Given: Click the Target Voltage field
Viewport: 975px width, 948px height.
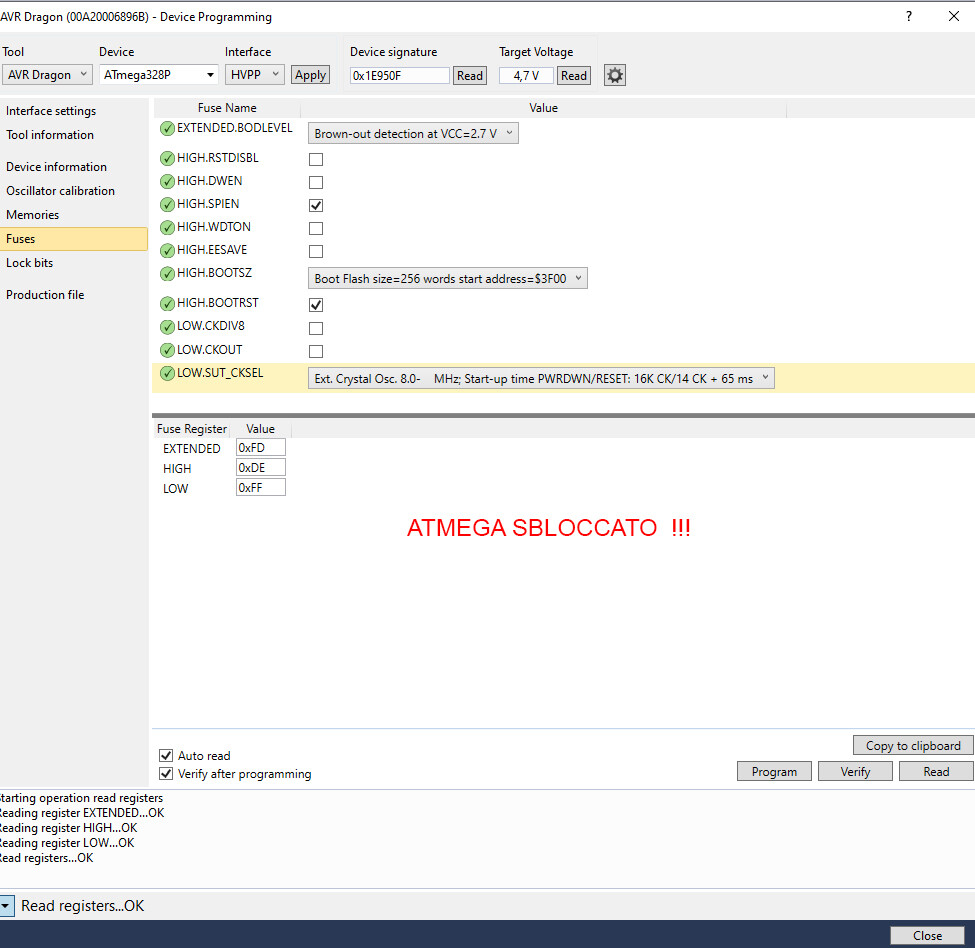Looking at the screenshot, I should coord(526,76).
